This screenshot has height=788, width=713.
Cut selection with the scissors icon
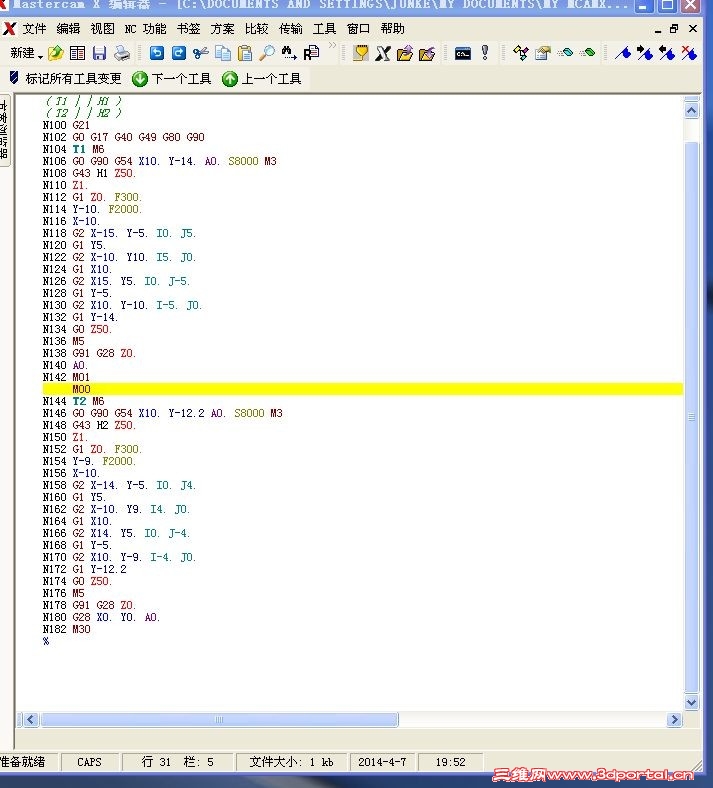(x=200, y=53)
